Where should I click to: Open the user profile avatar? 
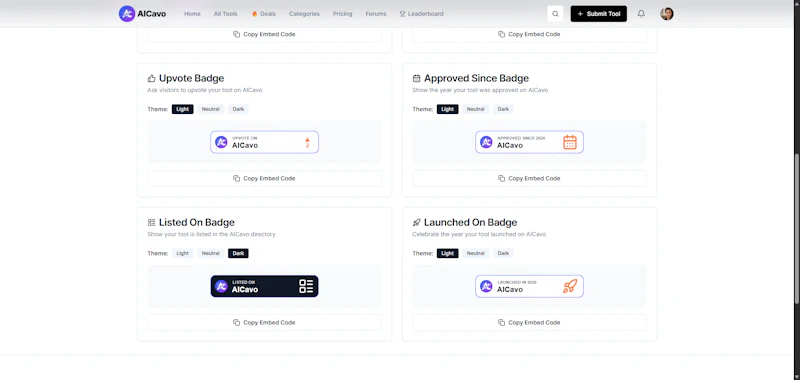point(667,14)
